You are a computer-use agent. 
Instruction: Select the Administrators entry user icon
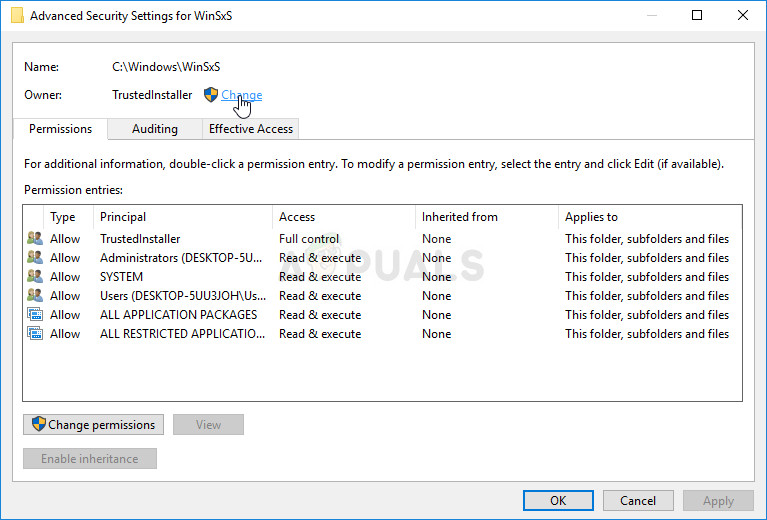pyautogui.click(x=35, y=257)
